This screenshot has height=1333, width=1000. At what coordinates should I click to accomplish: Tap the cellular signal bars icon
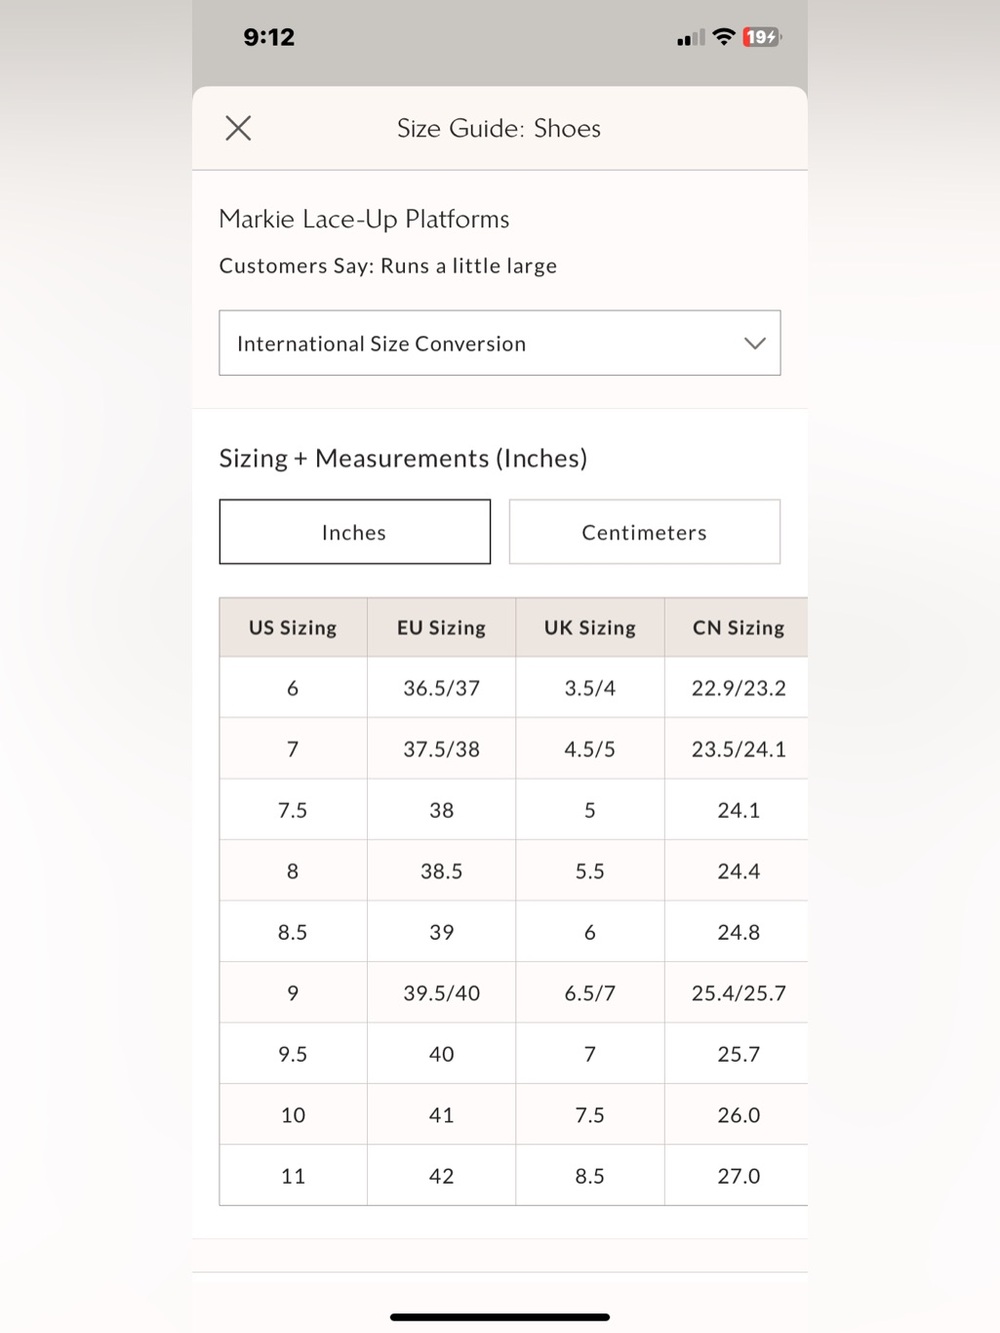tap(690, 38)
